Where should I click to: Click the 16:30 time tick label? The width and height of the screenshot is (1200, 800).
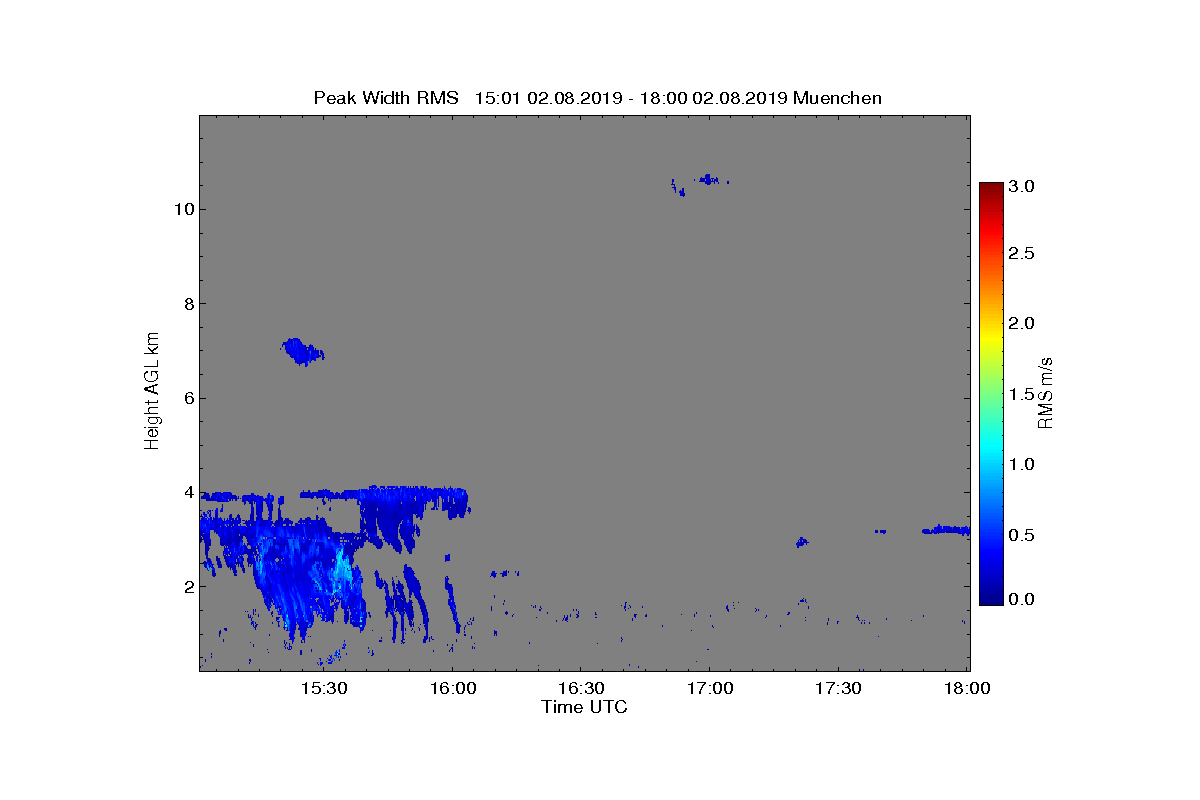click(580, 689)
